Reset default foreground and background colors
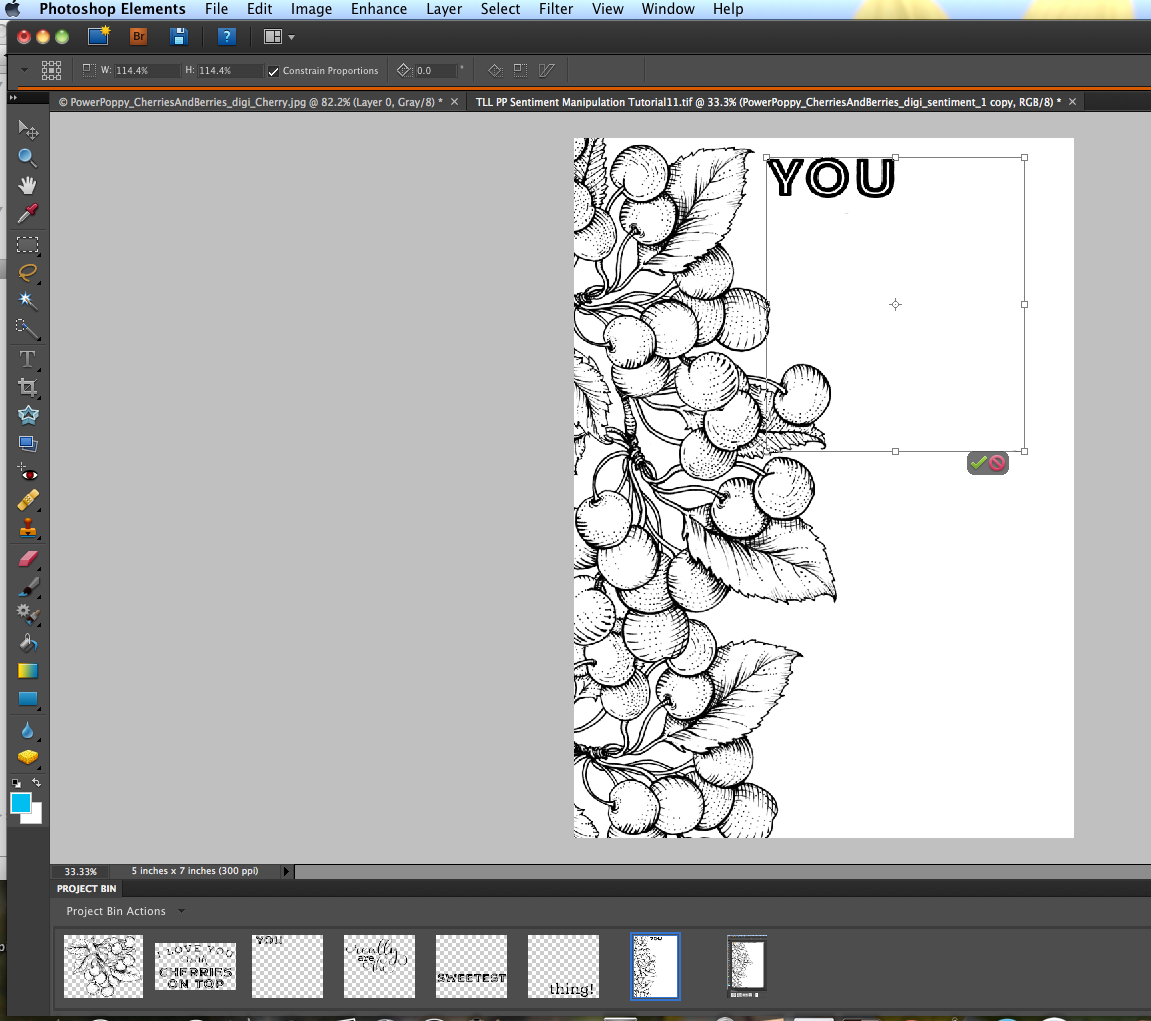1151x1021 pixels. pyautogui.click(x=16, y=783)
